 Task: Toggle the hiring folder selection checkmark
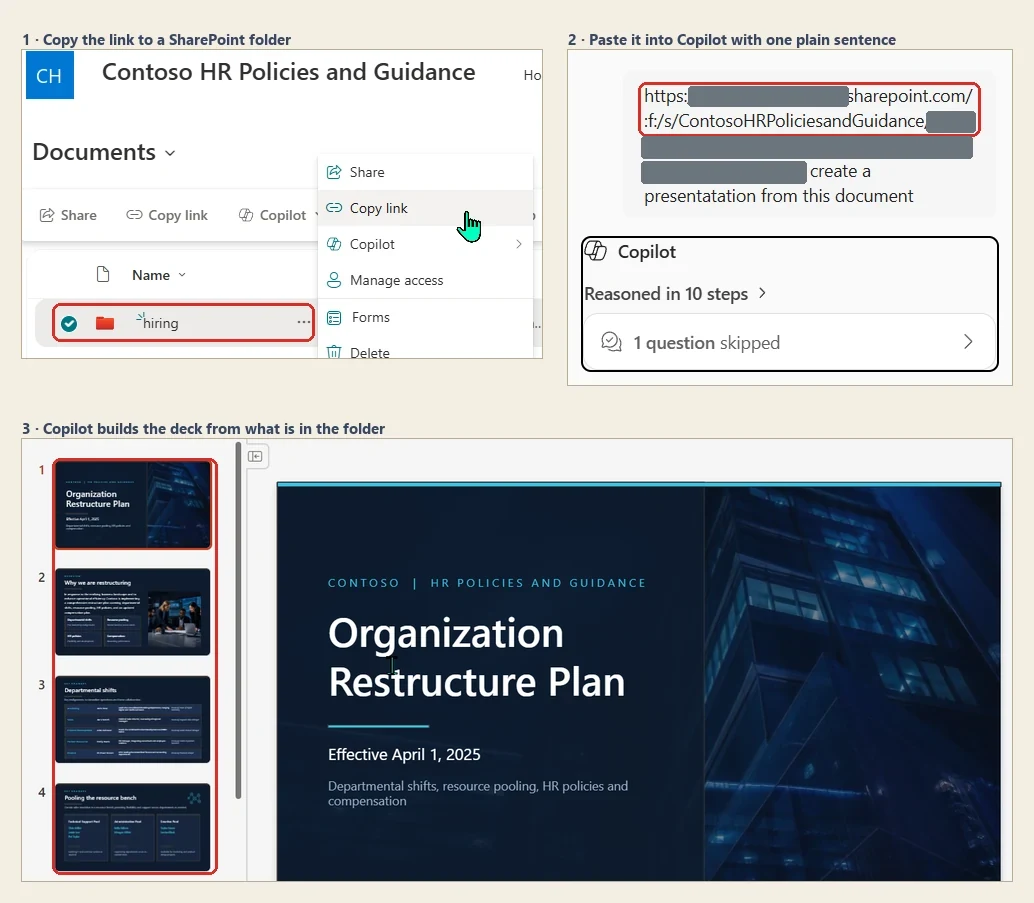(69, 323)
